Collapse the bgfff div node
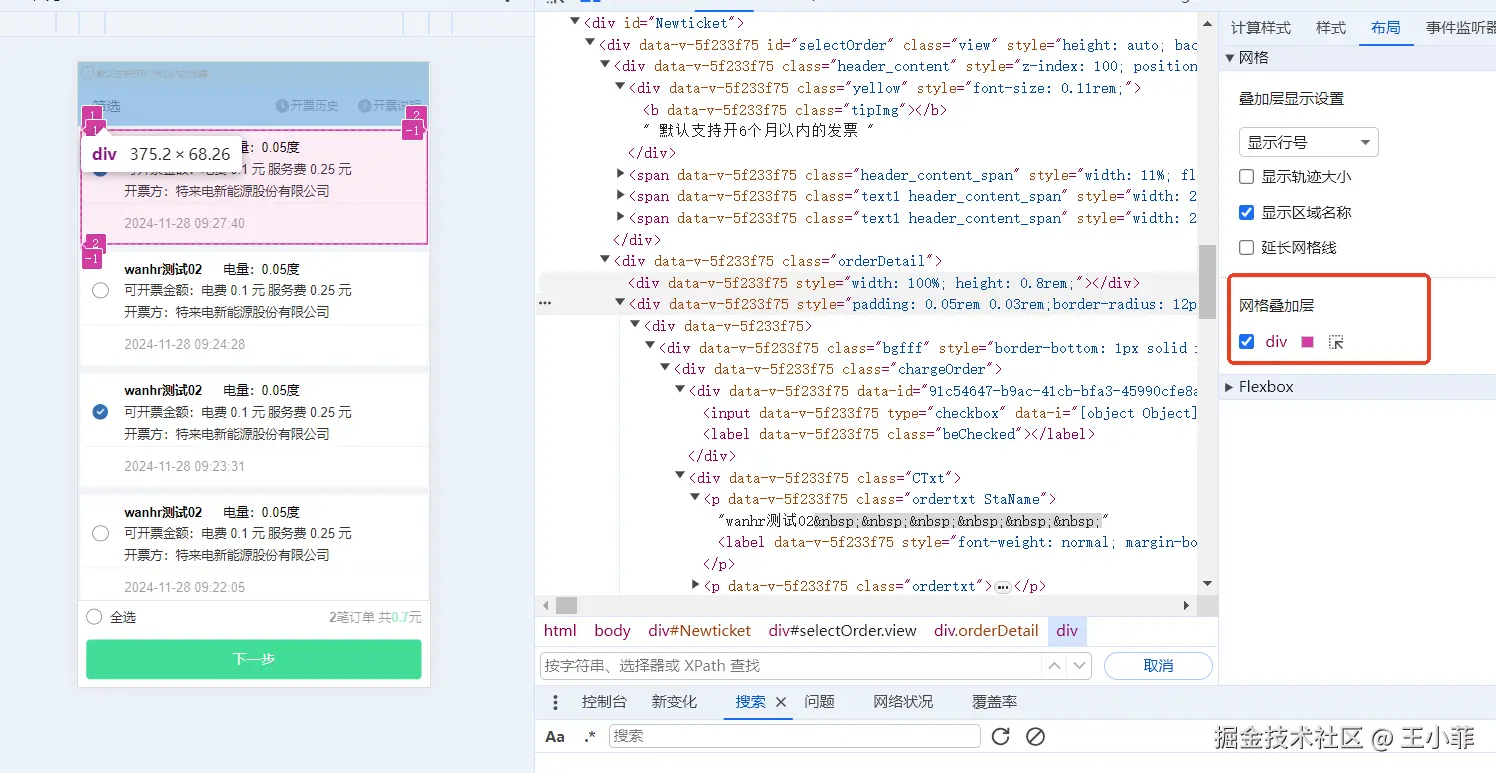 pos(651,348)
